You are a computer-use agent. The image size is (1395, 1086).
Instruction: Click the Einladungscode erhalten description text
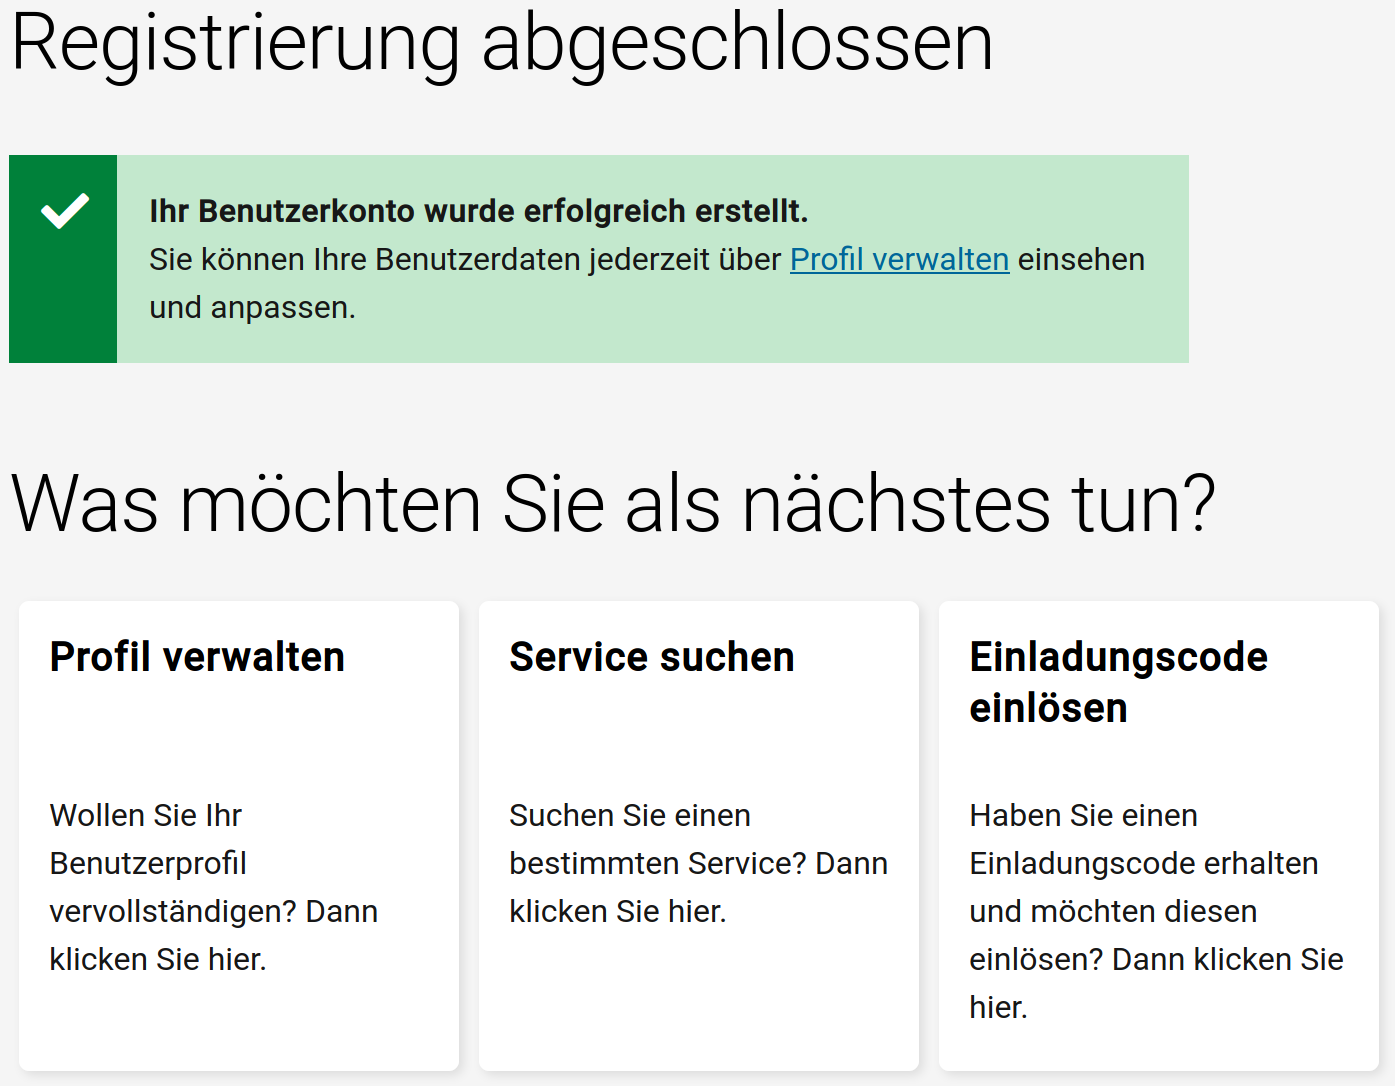[1155, 911]
